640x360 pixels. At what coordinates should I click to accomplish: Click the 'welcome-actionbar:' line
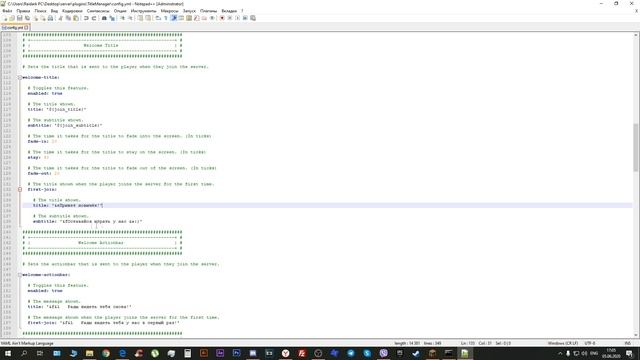coord(46,275)
